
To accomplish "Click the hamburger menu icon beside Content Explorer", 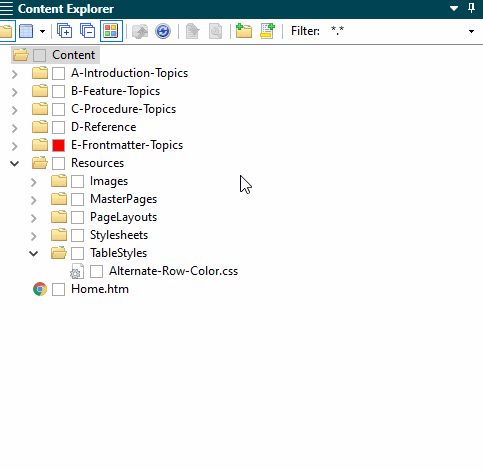I will coord(6,9).
